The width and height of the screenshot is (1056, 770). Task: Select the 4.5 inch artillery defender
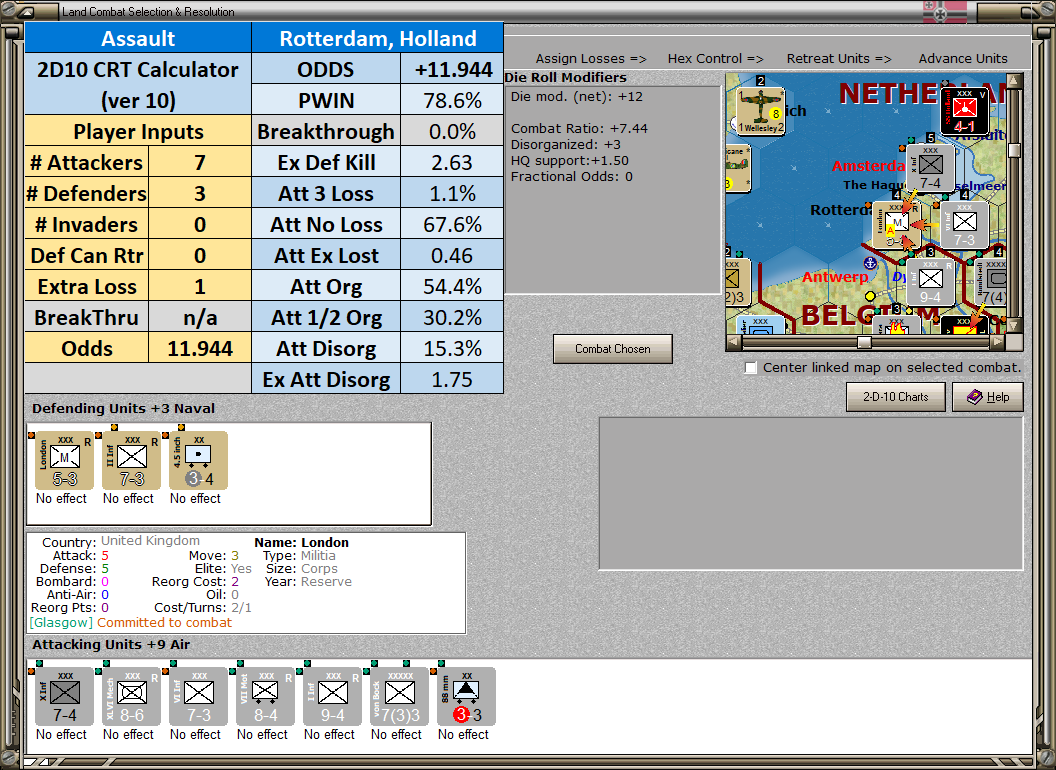[195, 461]
